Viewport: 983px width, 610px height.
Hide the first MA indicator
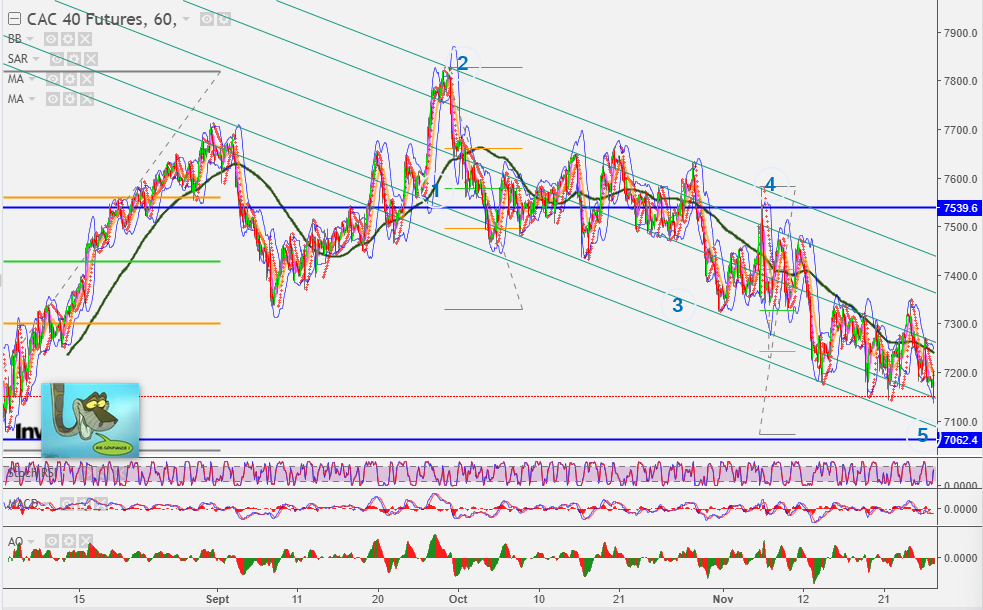[53, 79]
